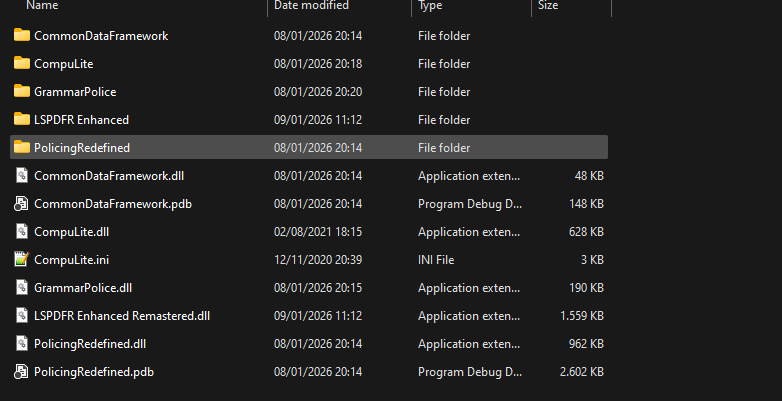Click the CommonDataFramework folder icon
The image size is (782, 401).
(21, 35)
